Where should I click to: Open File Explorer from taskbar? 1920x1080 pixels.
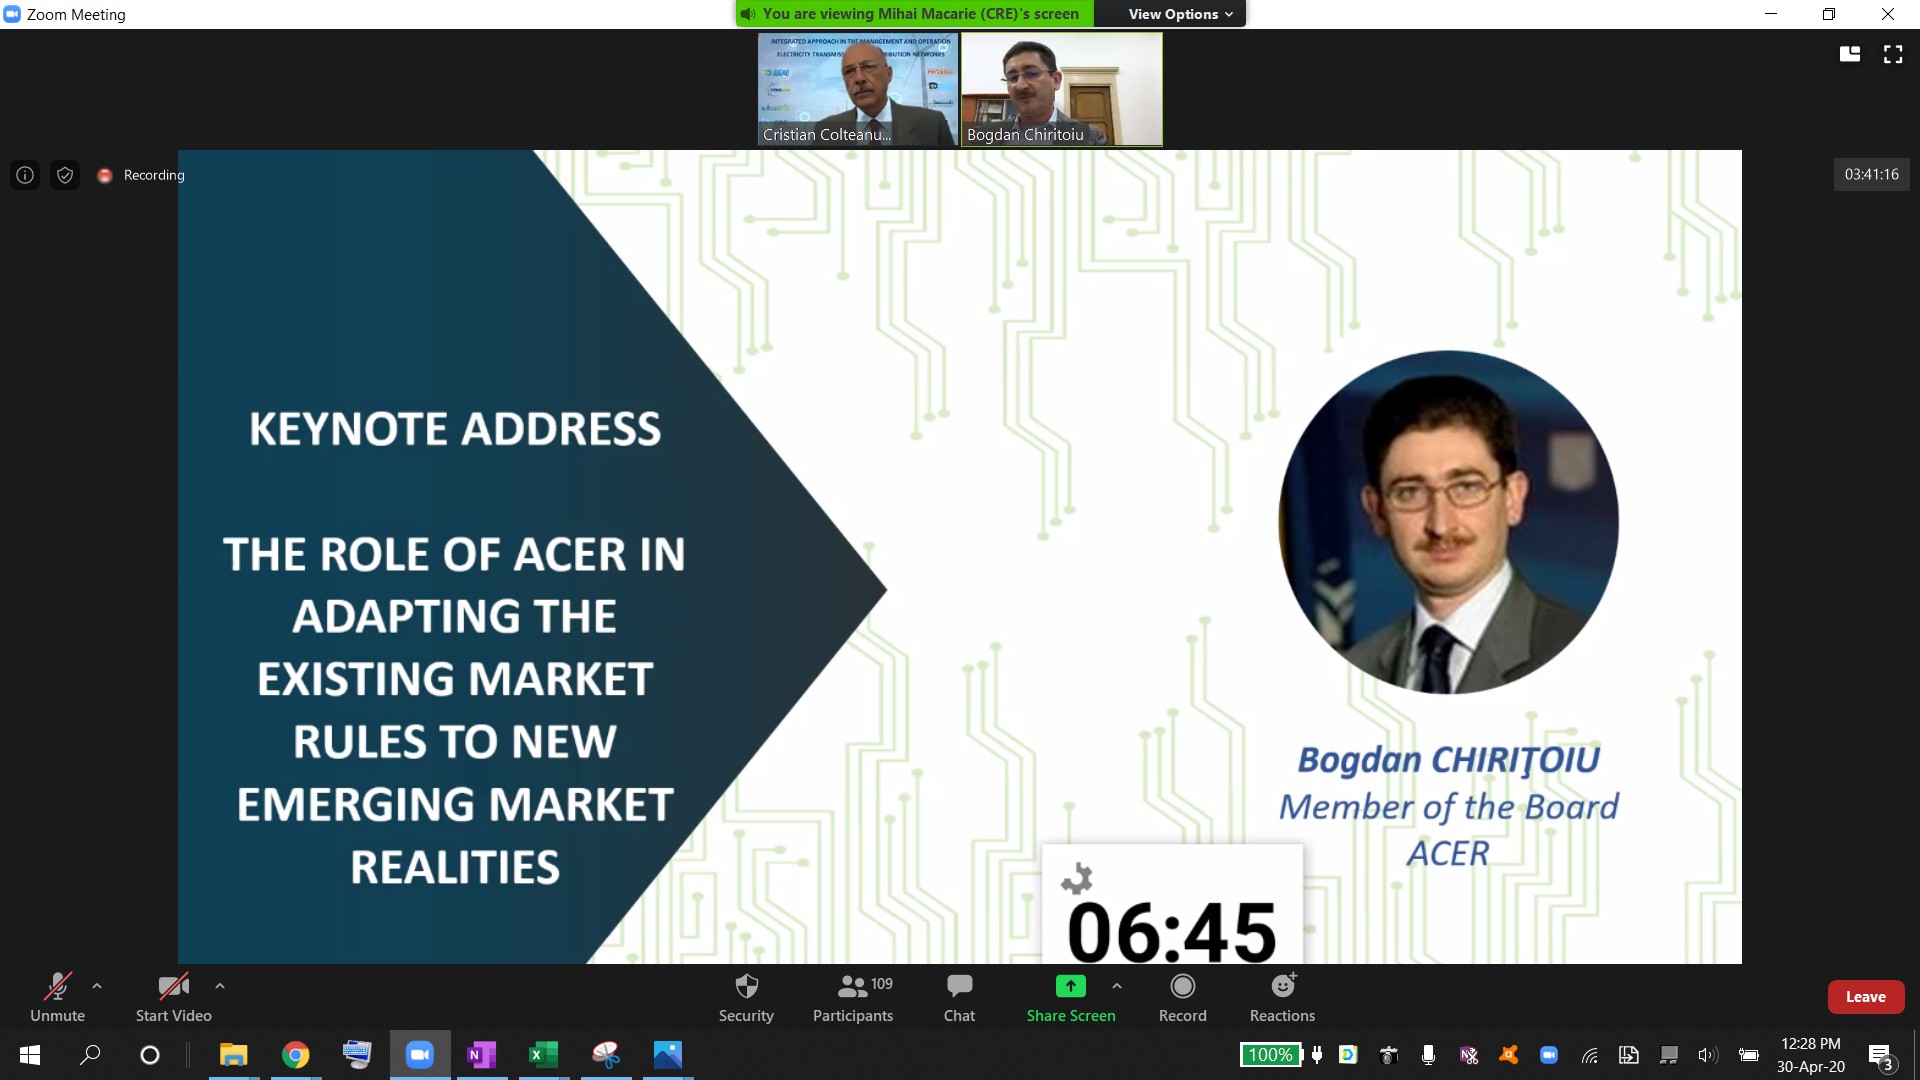click(234, 1055)
